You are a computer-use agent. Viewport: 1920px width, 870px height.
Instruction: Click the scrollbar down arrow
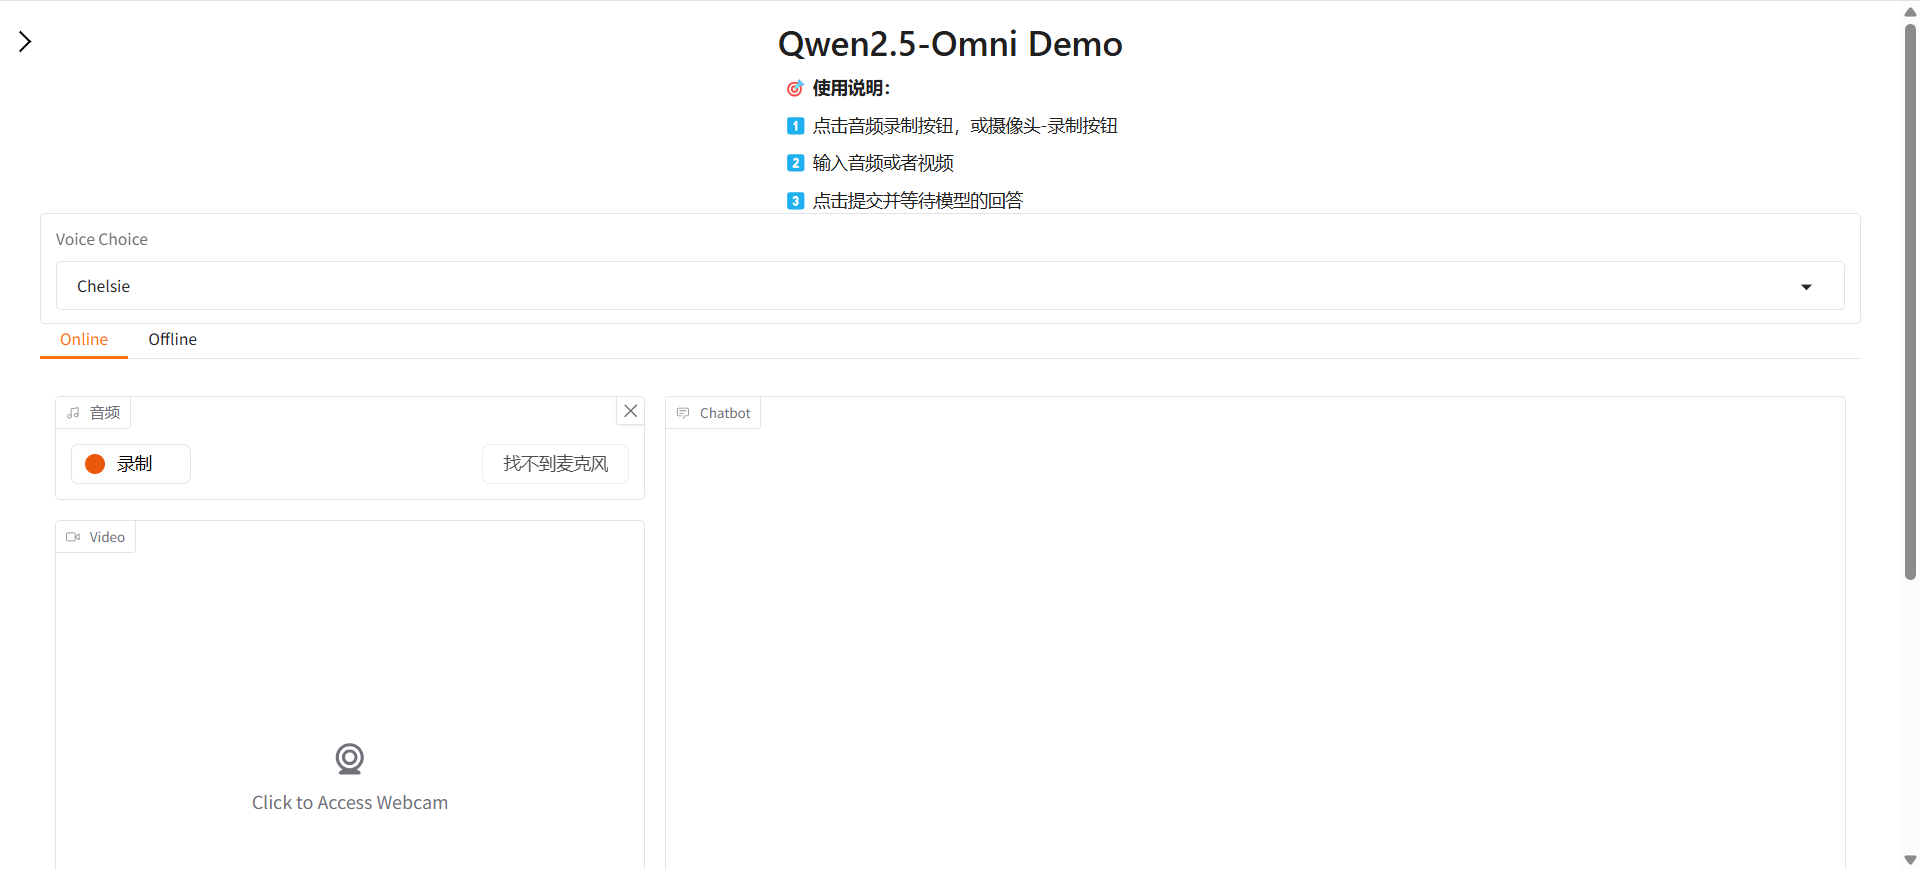point(1910,860)
